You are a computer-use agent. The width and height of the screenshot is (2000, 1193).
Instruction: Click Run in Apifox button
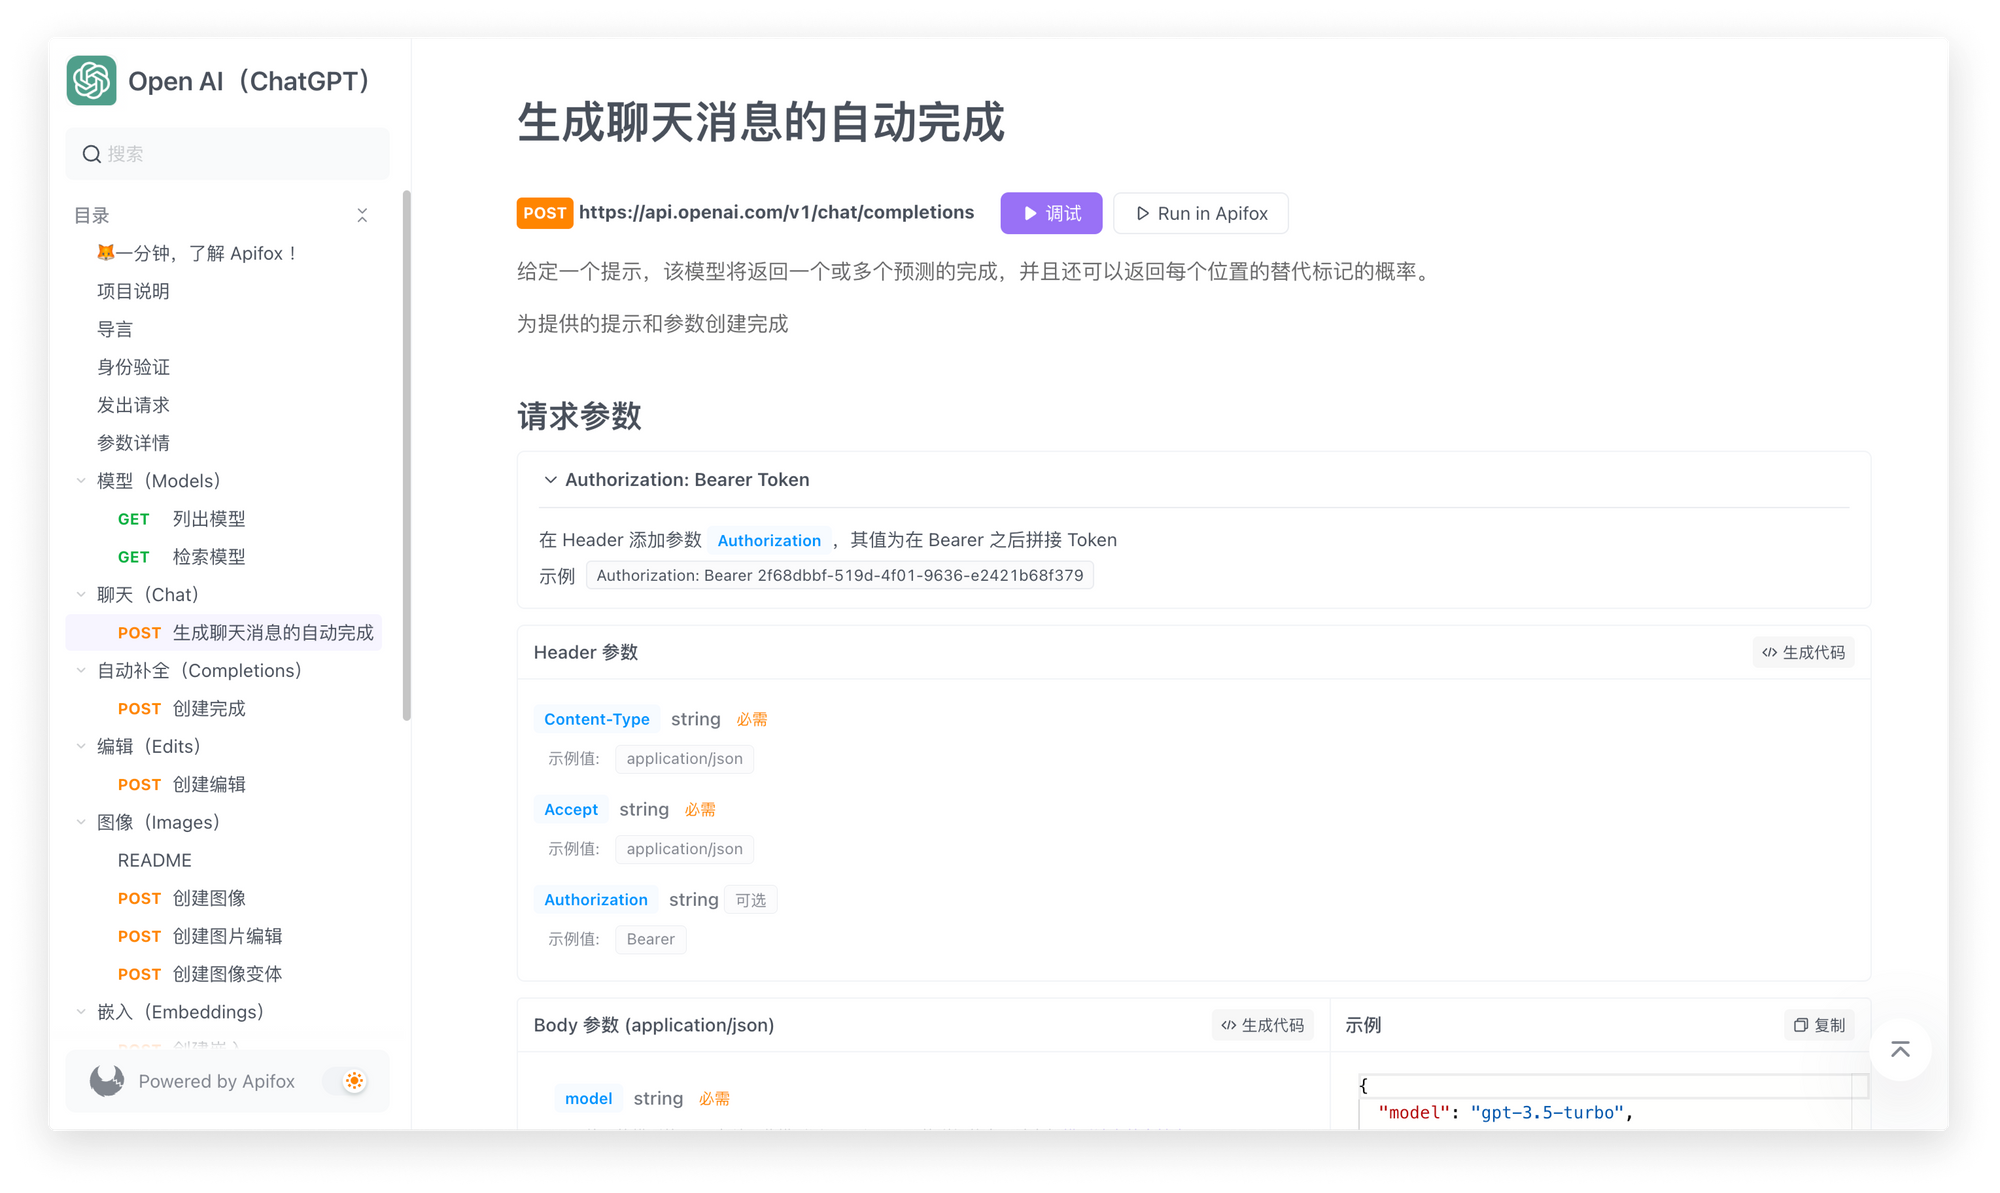click(x=1200, y=213)
